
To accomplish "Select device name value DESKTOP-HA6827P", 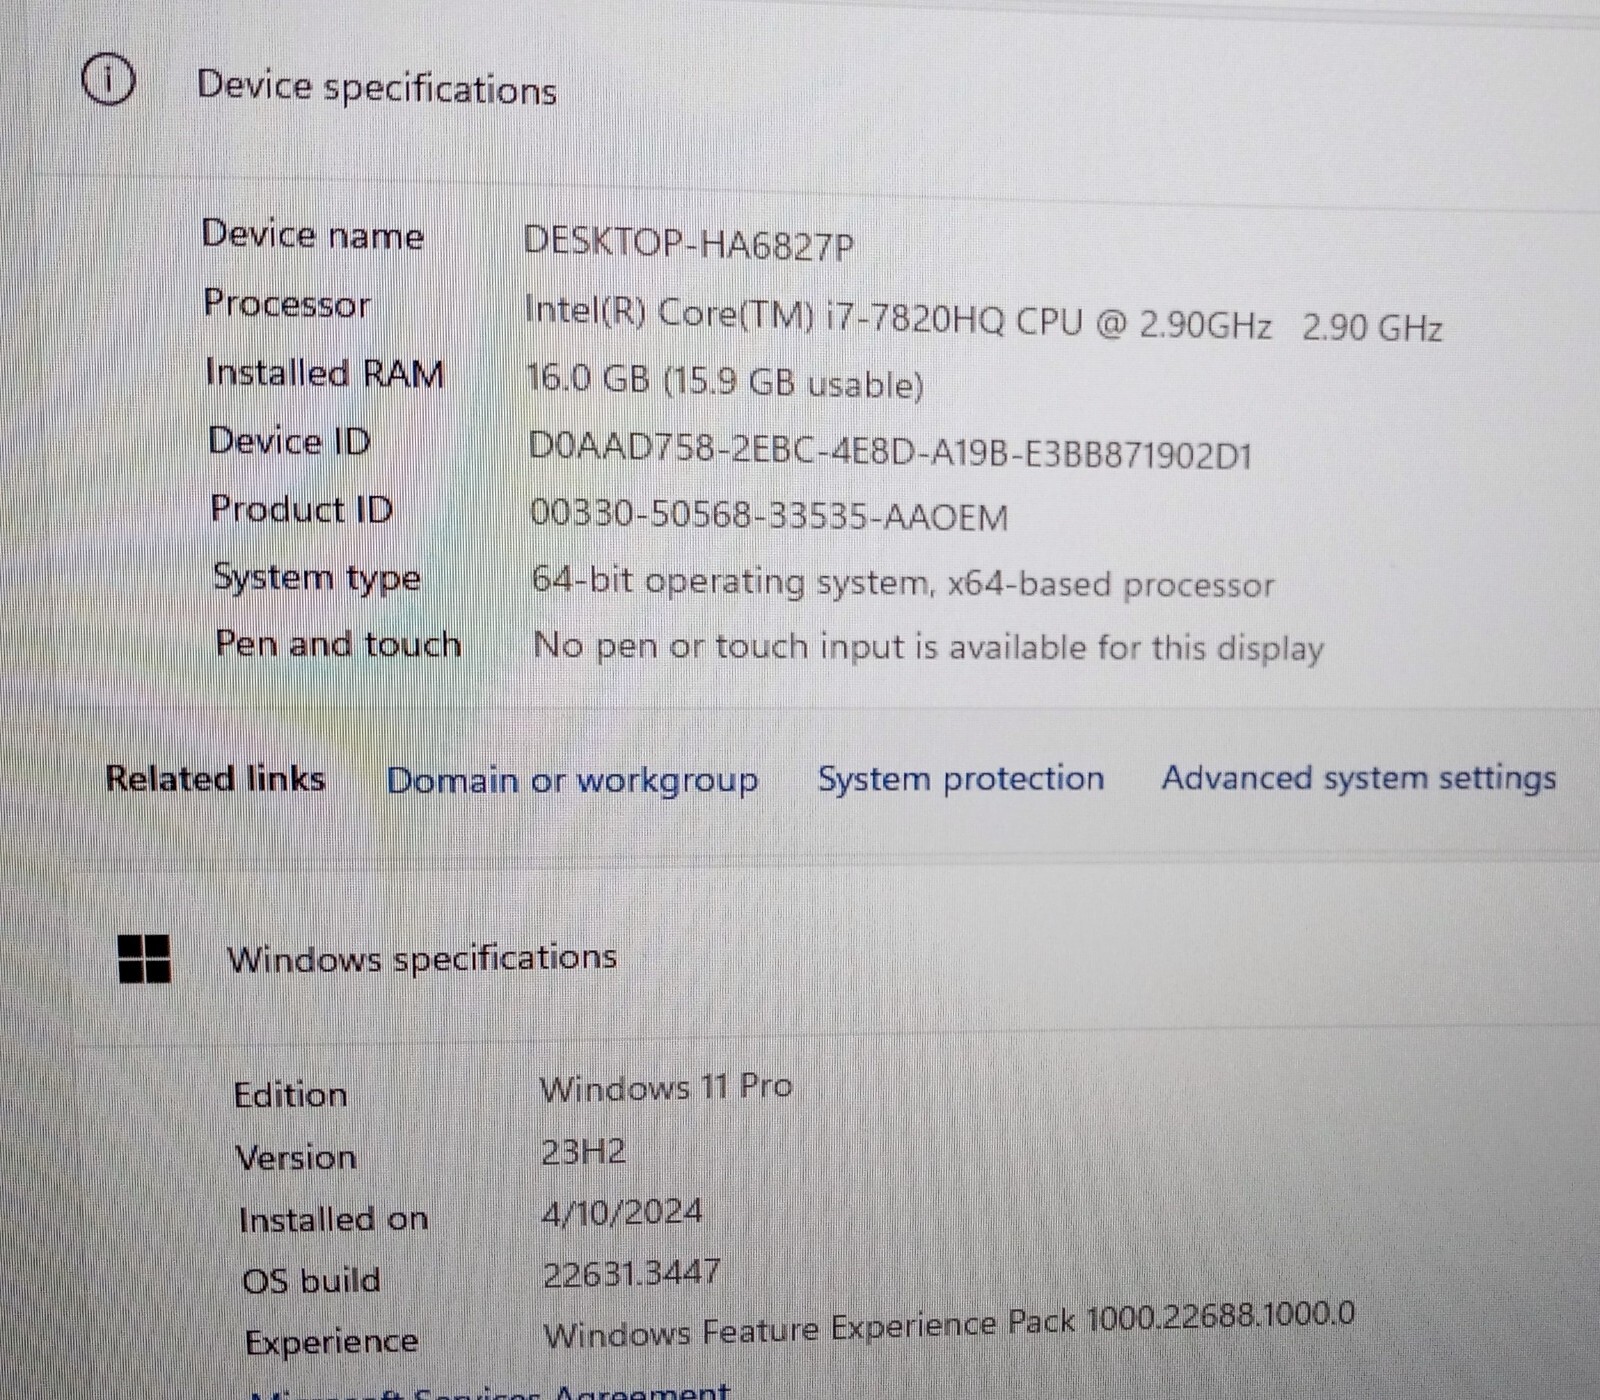I will pyautogui.click(x=689, y=244).
